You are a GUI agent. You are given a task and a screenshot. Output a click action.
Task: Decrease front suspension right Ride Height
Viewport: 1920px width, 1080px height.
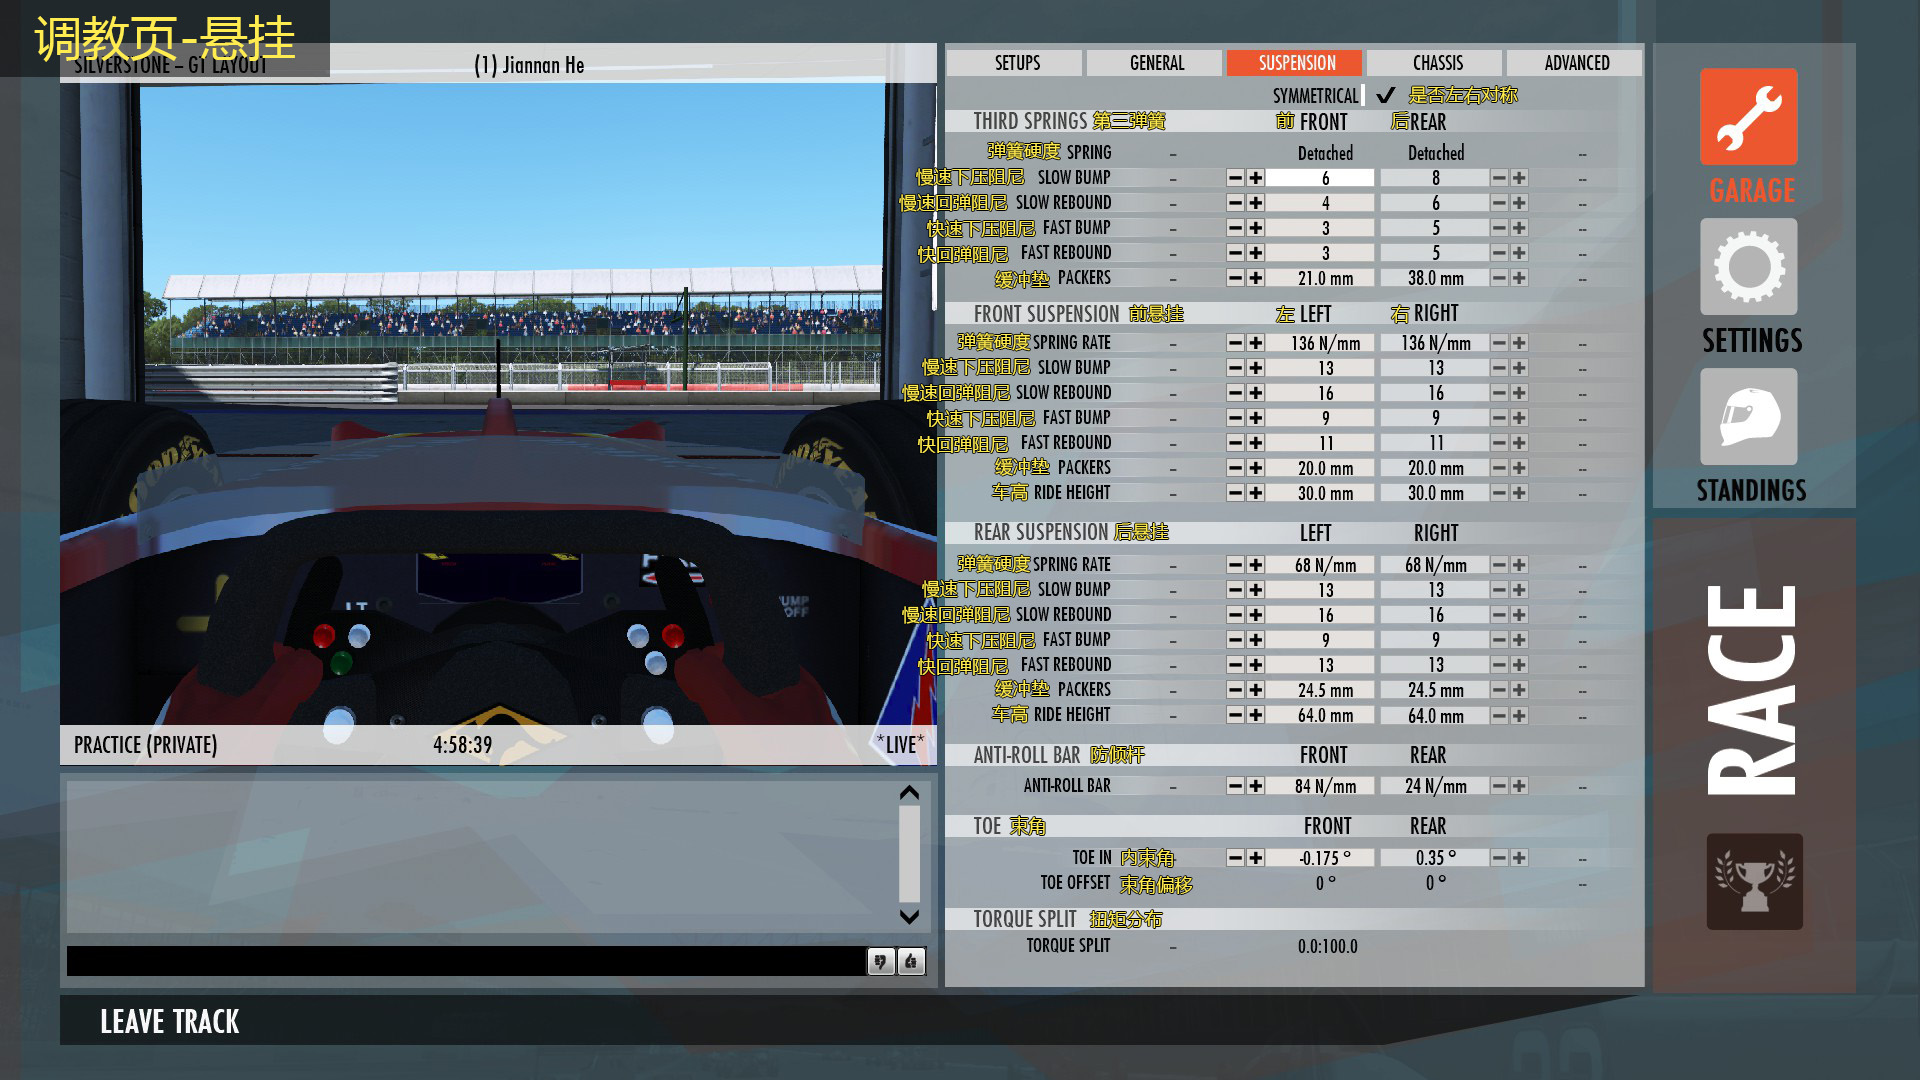point(1499,493)
